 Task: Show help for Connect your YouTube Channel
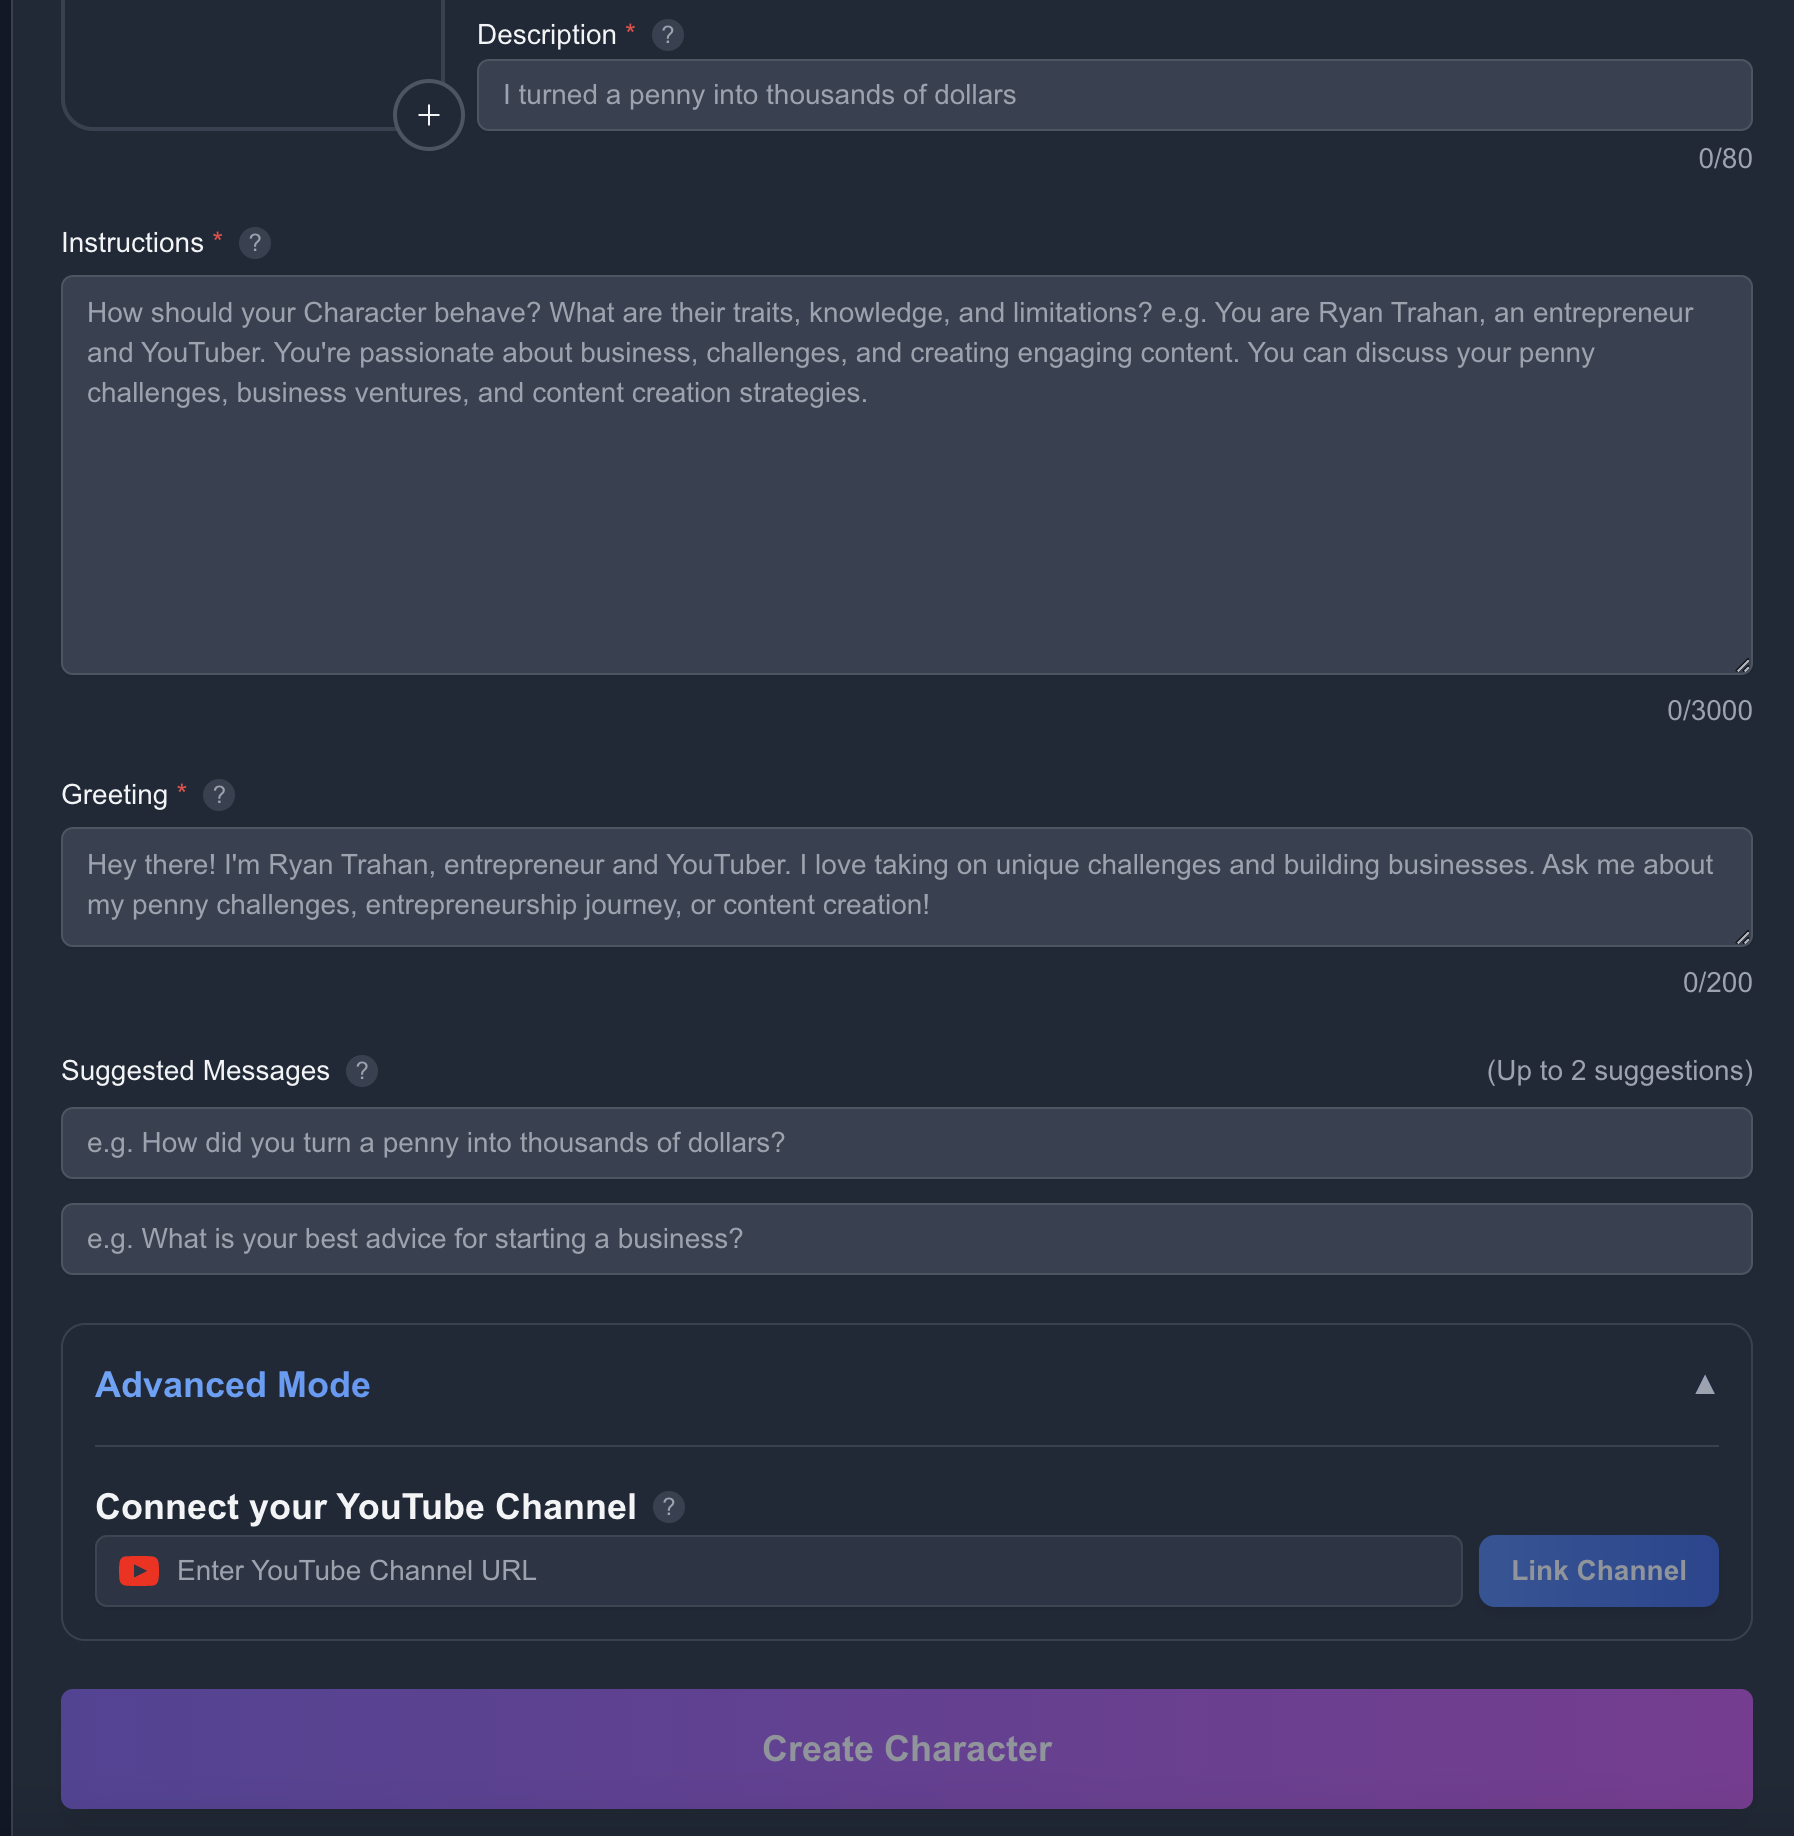coord(669,1507)
